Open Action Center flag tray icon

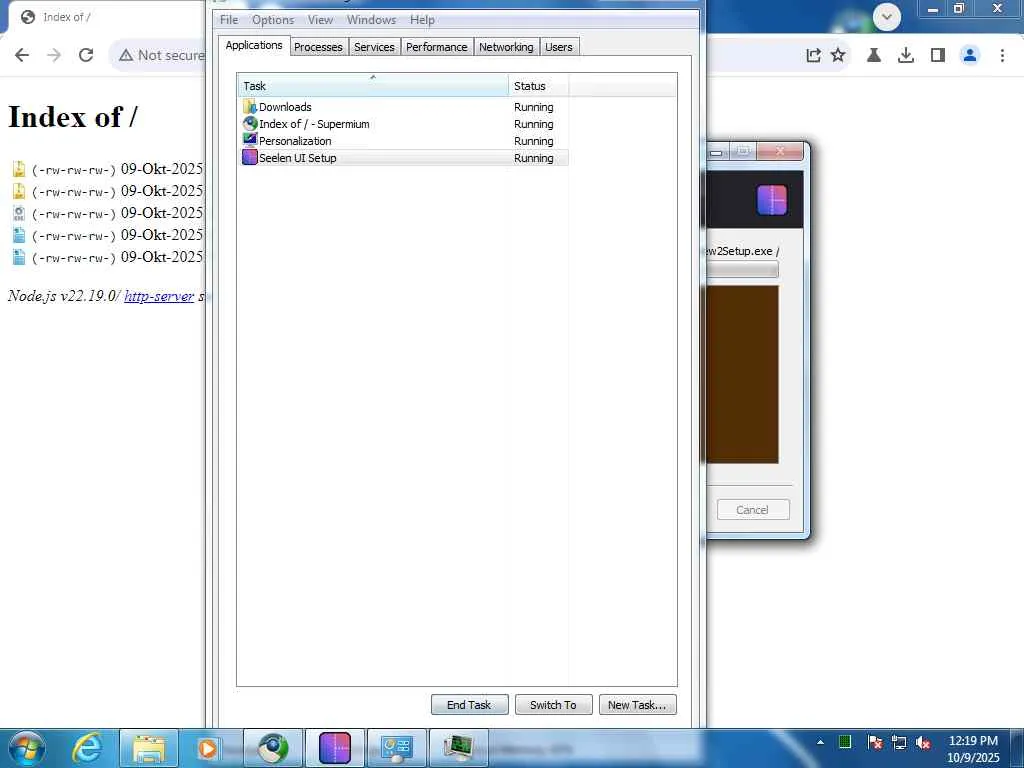[x=875, y=743]
